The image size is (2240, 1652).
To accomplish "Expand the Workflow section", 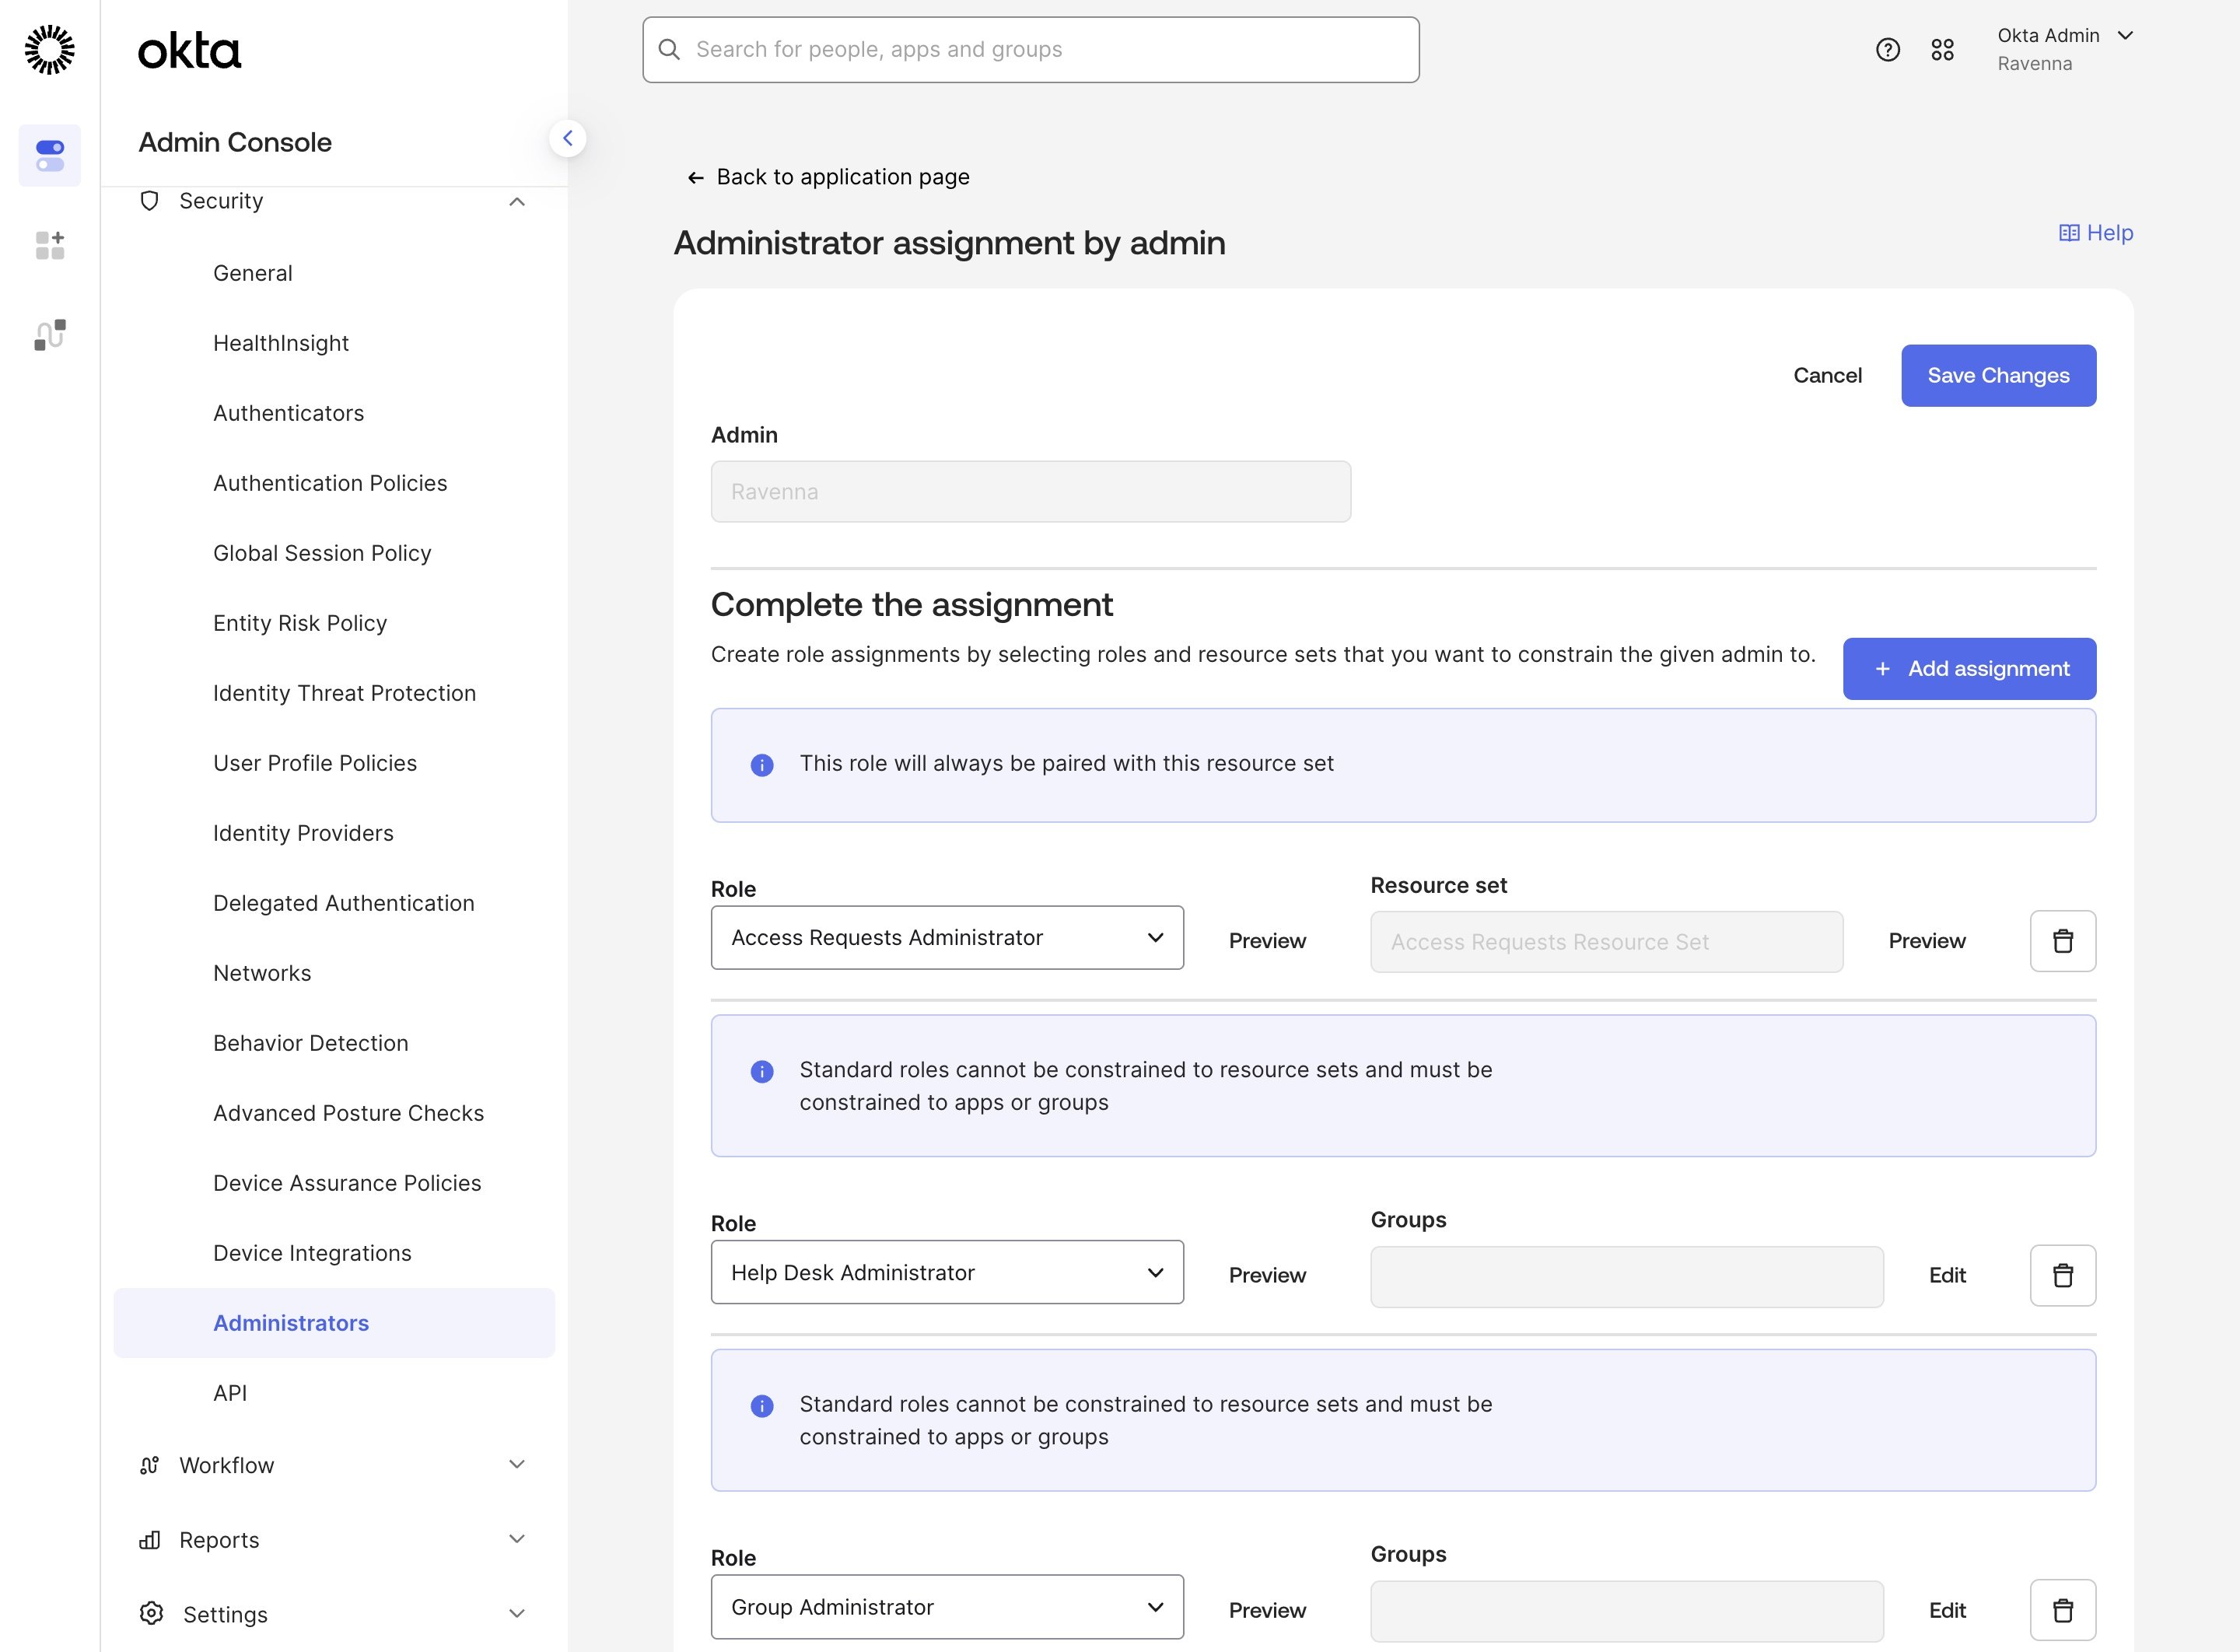I will (517, 1464).
